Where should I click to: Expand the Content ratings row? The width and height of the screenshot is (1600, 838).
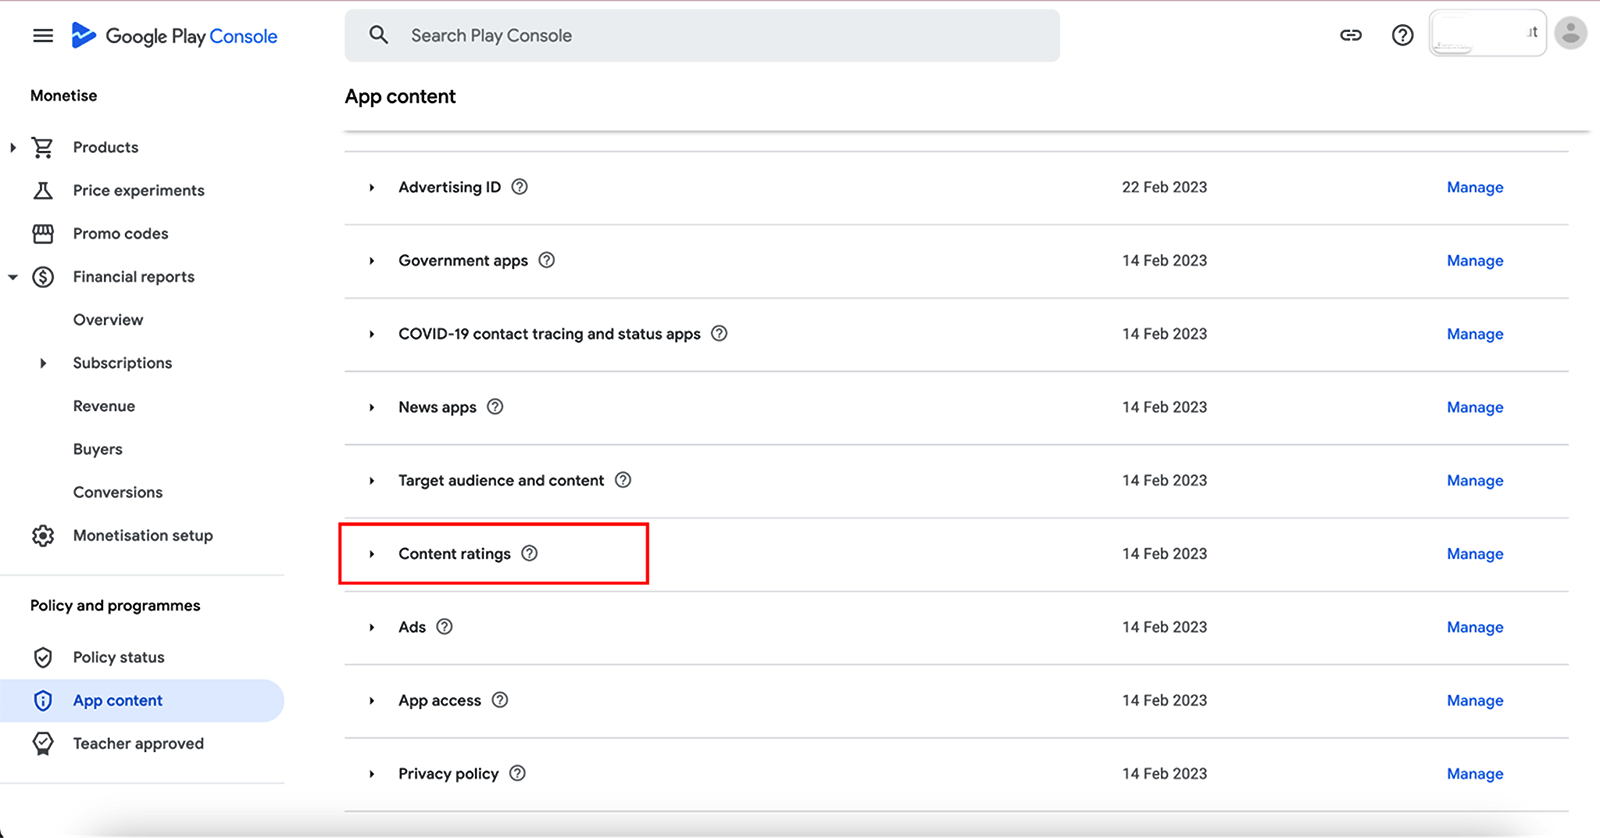coord(372,554)
